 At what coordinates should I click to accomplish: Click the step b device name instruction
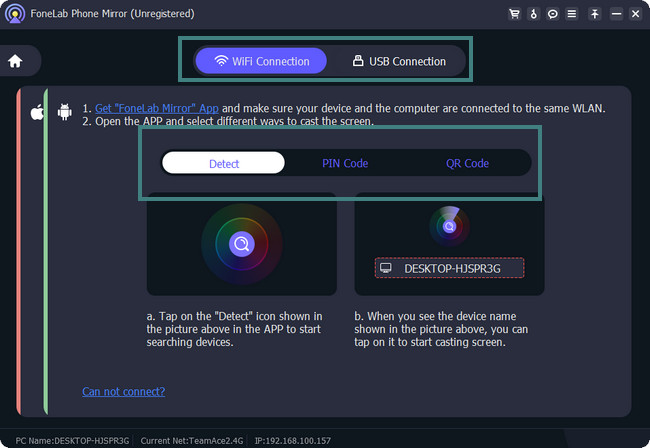(441, 329)
